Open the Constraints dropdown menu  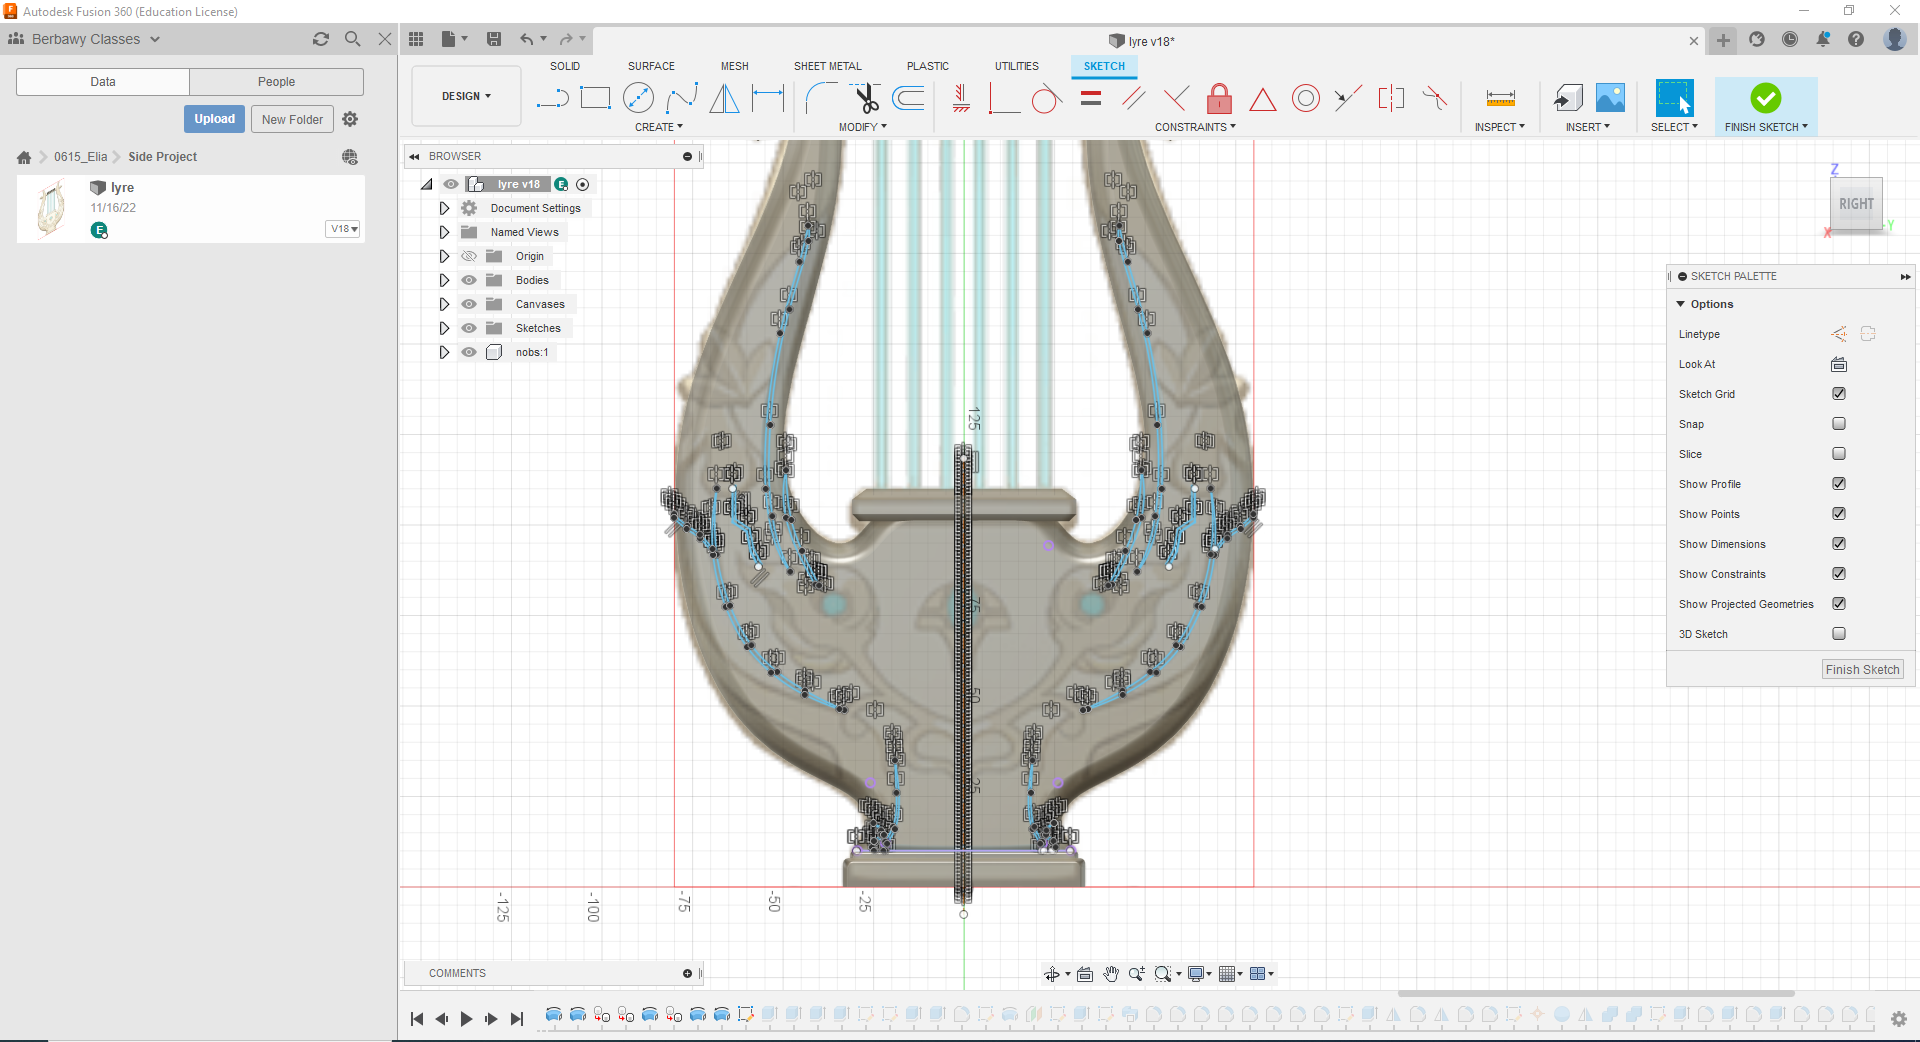1196,127
